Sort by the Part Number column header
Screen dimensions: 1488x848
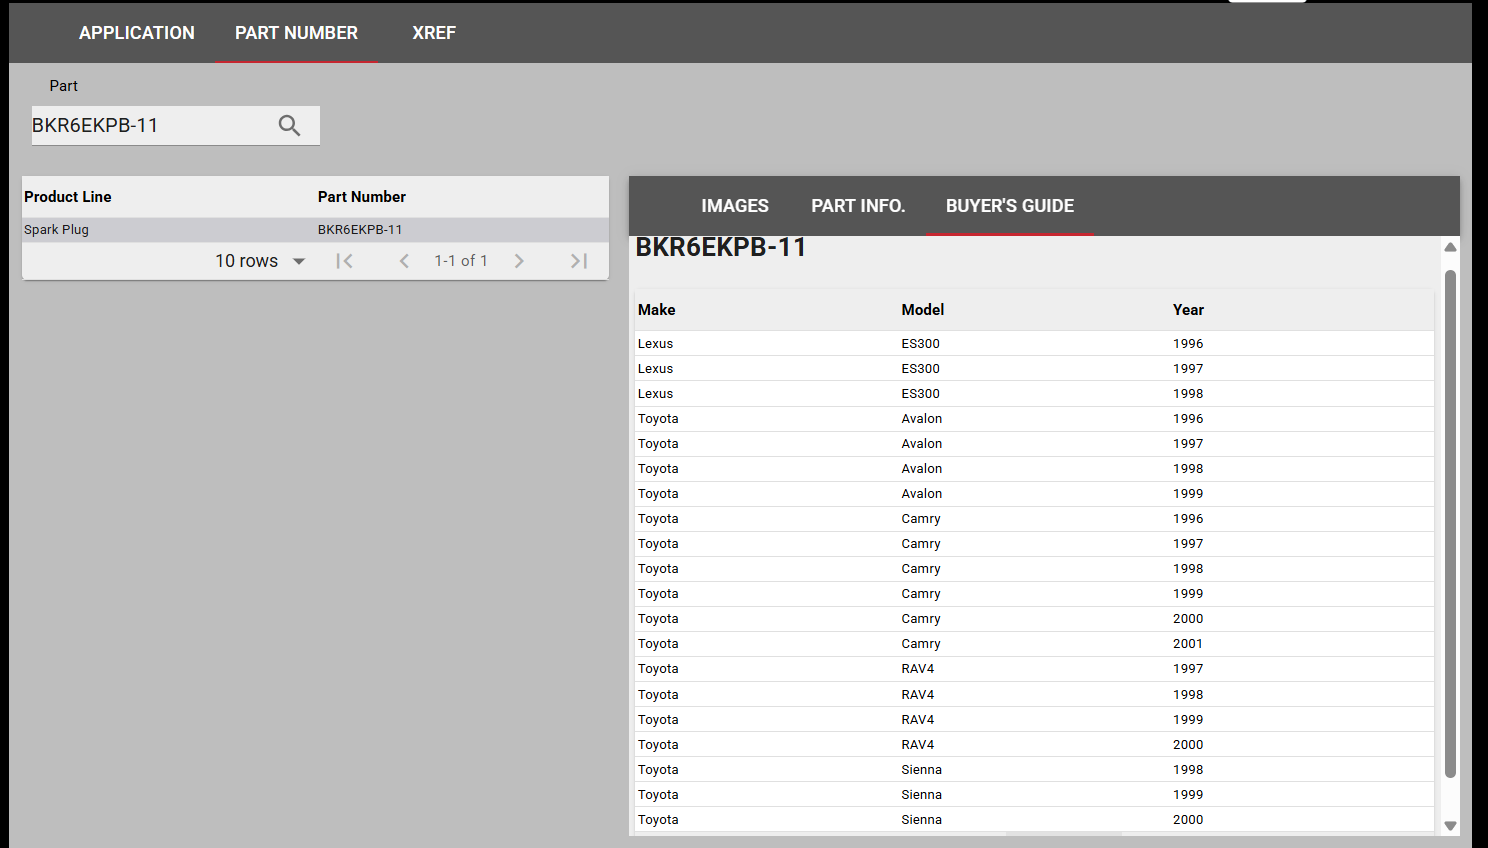click(x=362, y=197)
